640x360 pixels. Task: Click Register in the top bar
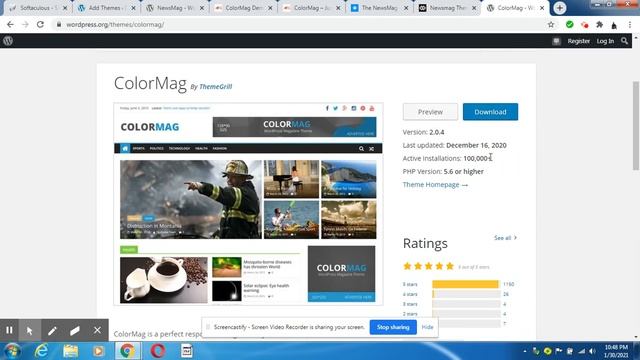(578, 41)
